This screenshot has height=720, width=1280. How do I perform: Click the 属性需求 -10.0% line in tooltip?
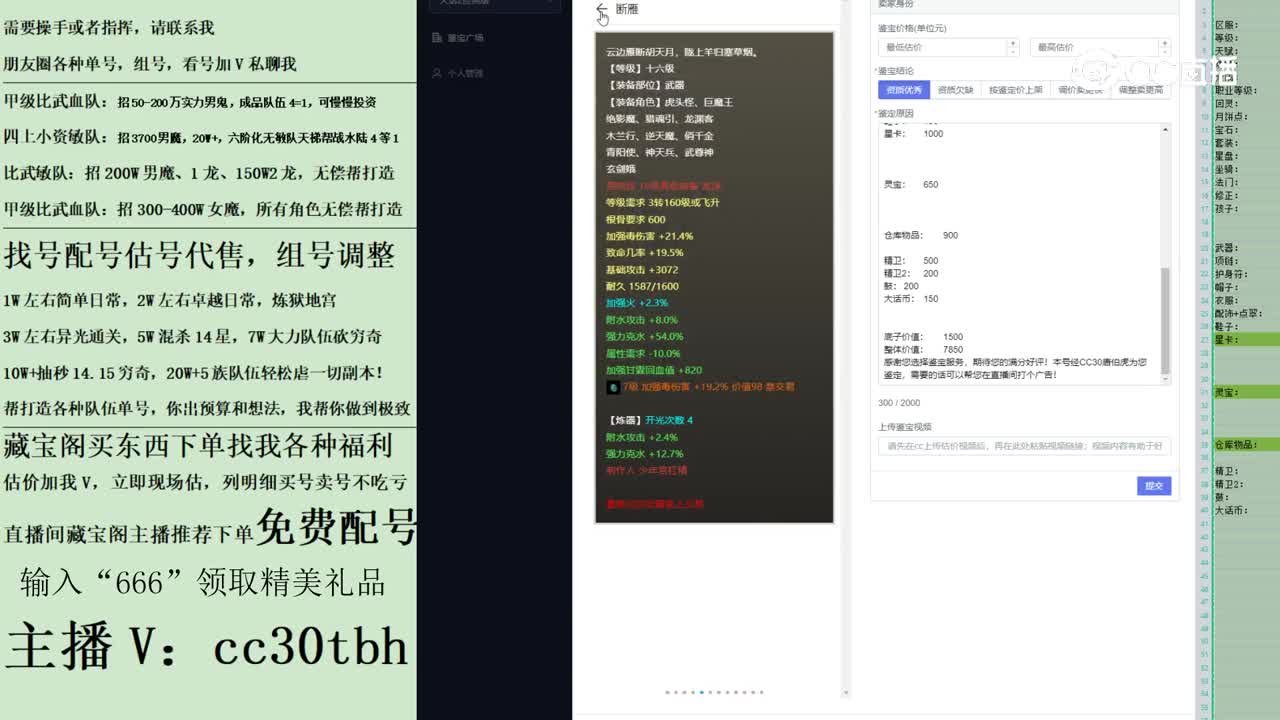642,353
